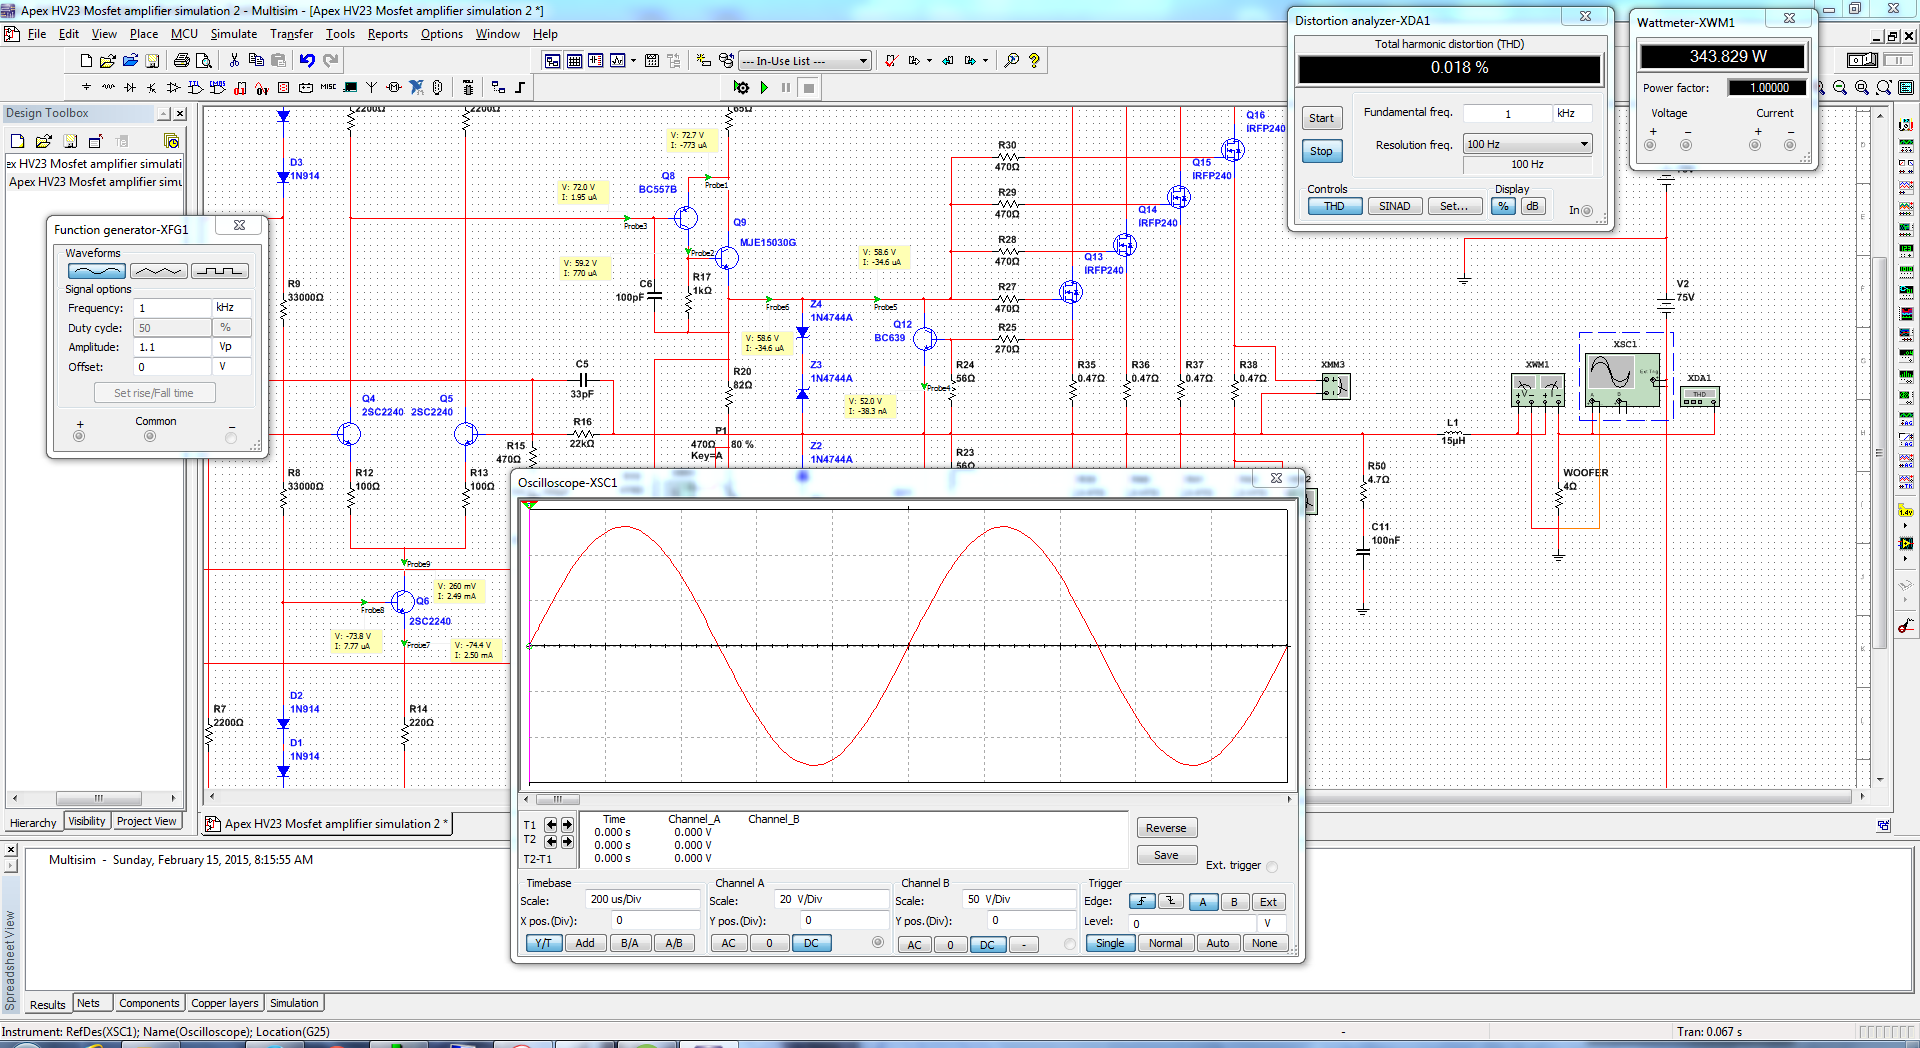Add Bode Plotter from instruments toolbar
Screen dimensions: 1920x1048
1906,228
